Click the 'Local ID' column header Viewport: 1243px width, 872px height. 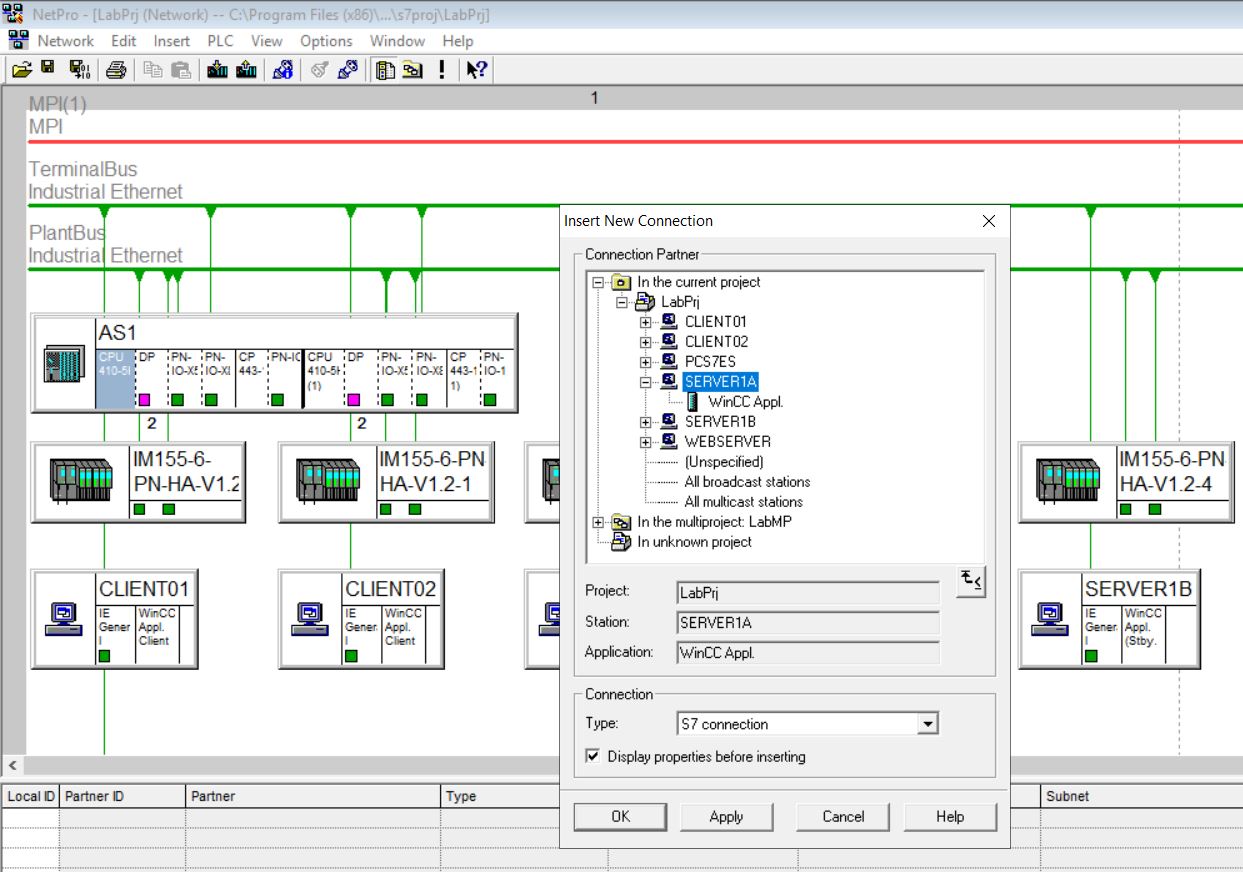click(x=30, y=797)
